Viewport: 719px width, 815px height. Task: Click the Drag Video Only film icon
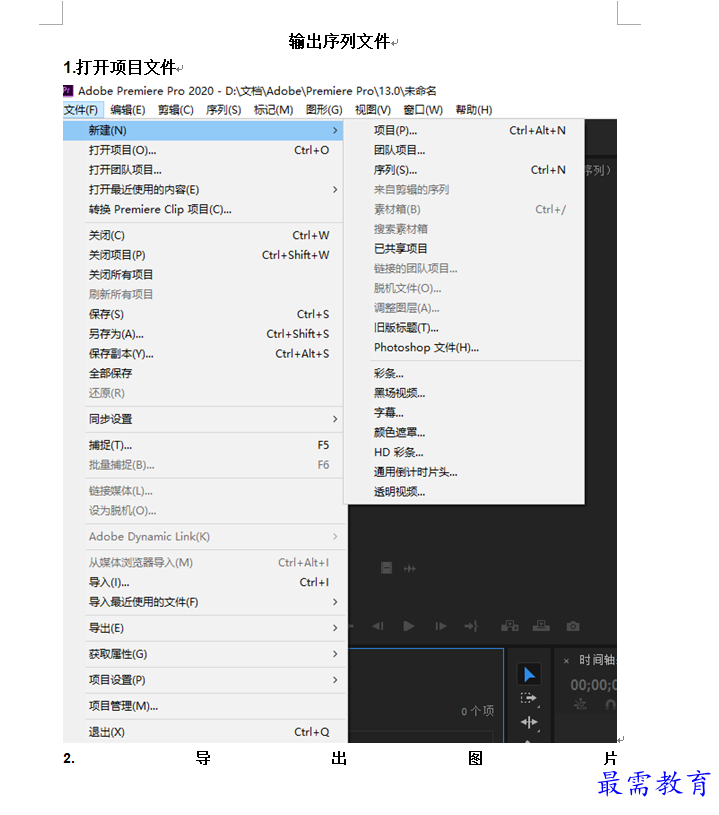pos(386,568)
